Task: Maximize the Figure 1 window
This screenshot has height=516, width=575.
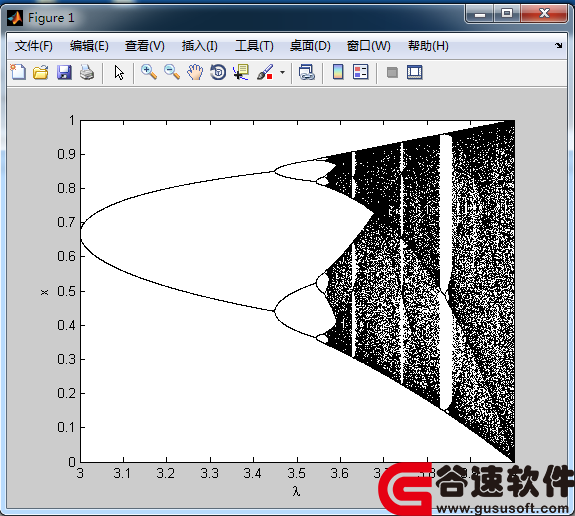Action: (x=507, y=14)
